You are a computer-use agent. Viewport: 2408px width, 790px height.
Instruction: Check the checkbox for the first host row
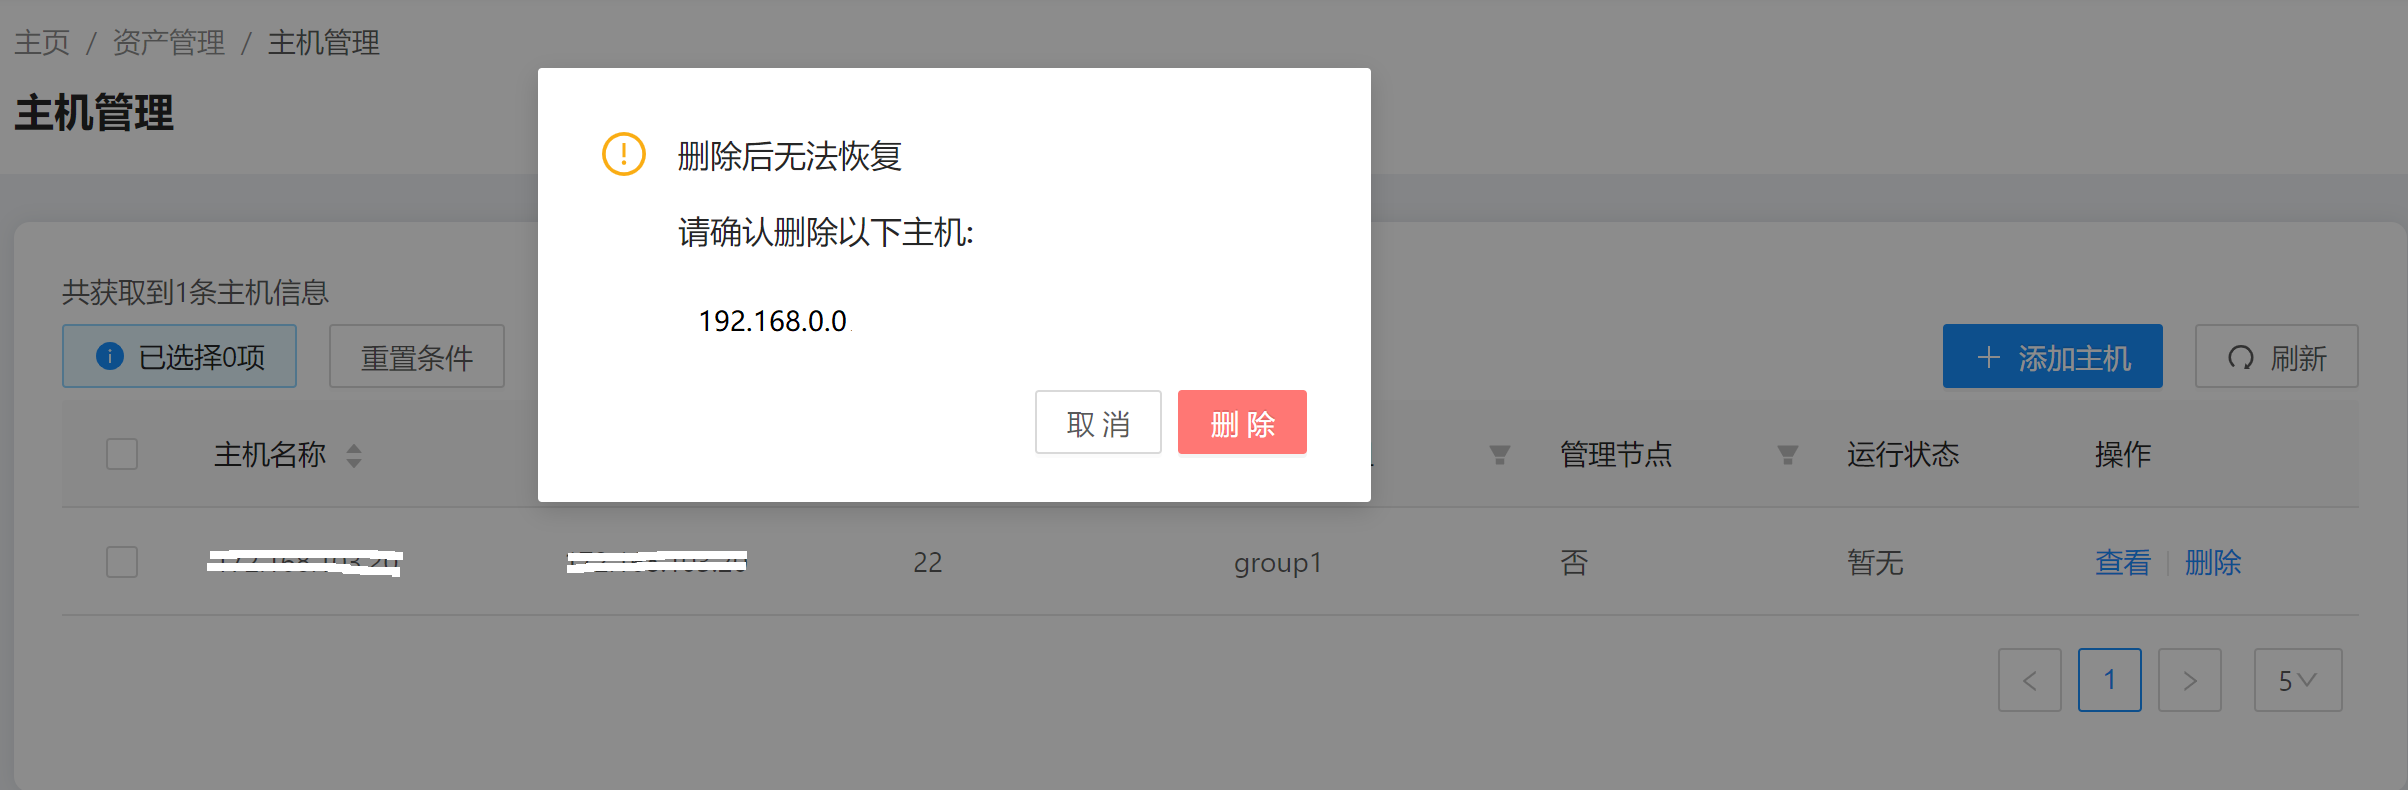[122, 562]
